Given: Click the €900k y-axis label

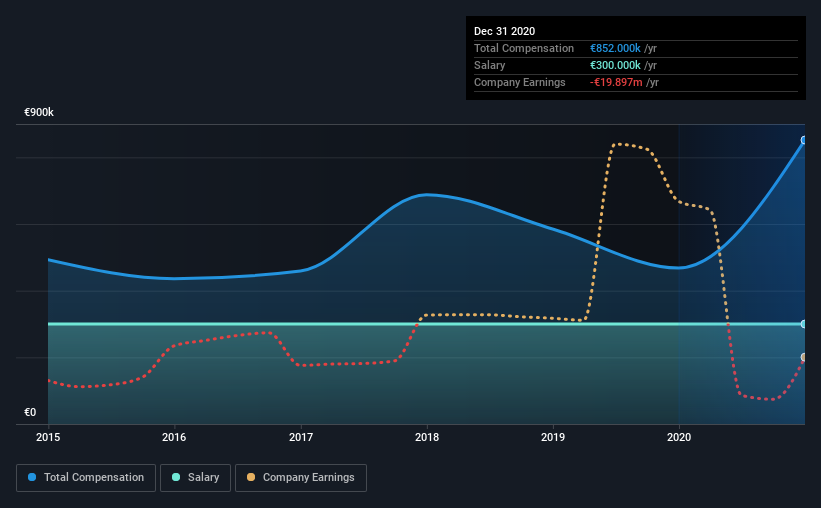Looking at the screenshot, I should tap(39, 112).
